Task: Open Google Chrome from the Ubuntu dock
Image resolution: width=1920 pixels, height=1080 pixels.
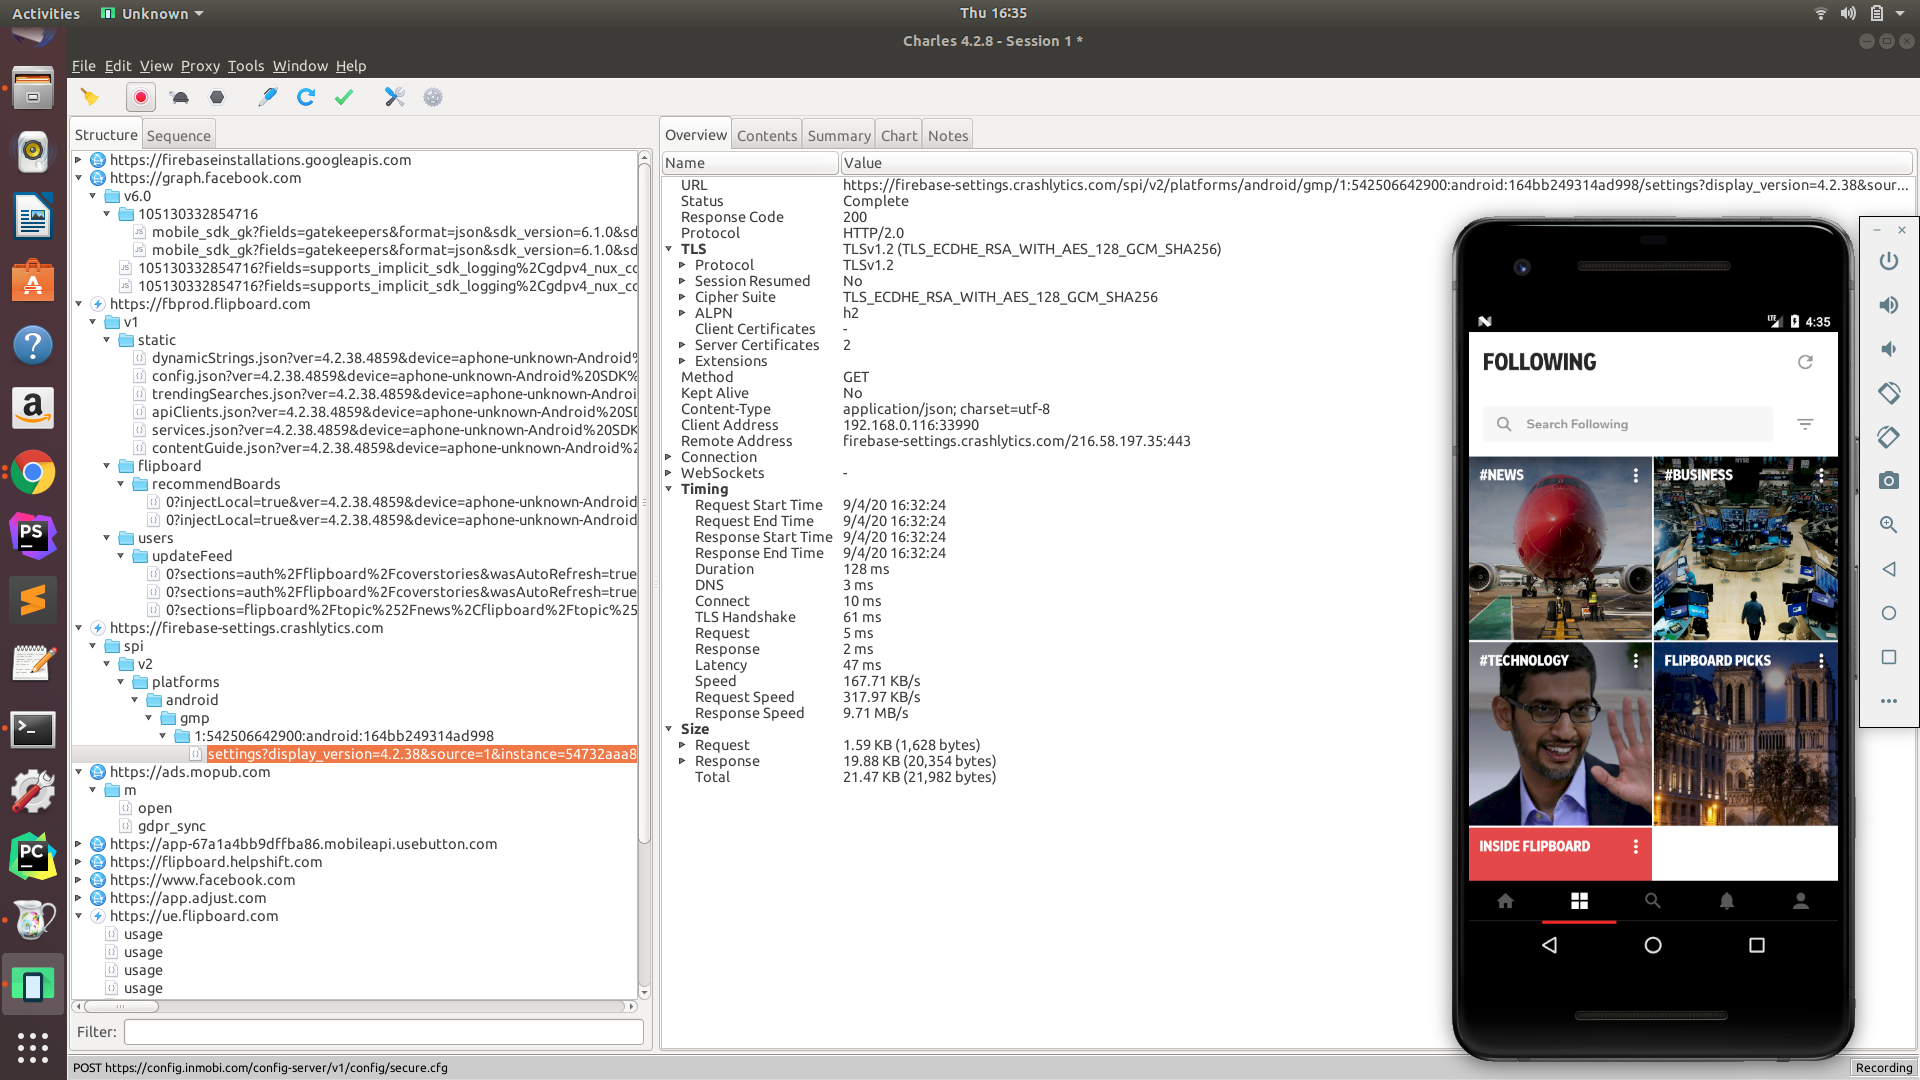Action: click(33, 473)
